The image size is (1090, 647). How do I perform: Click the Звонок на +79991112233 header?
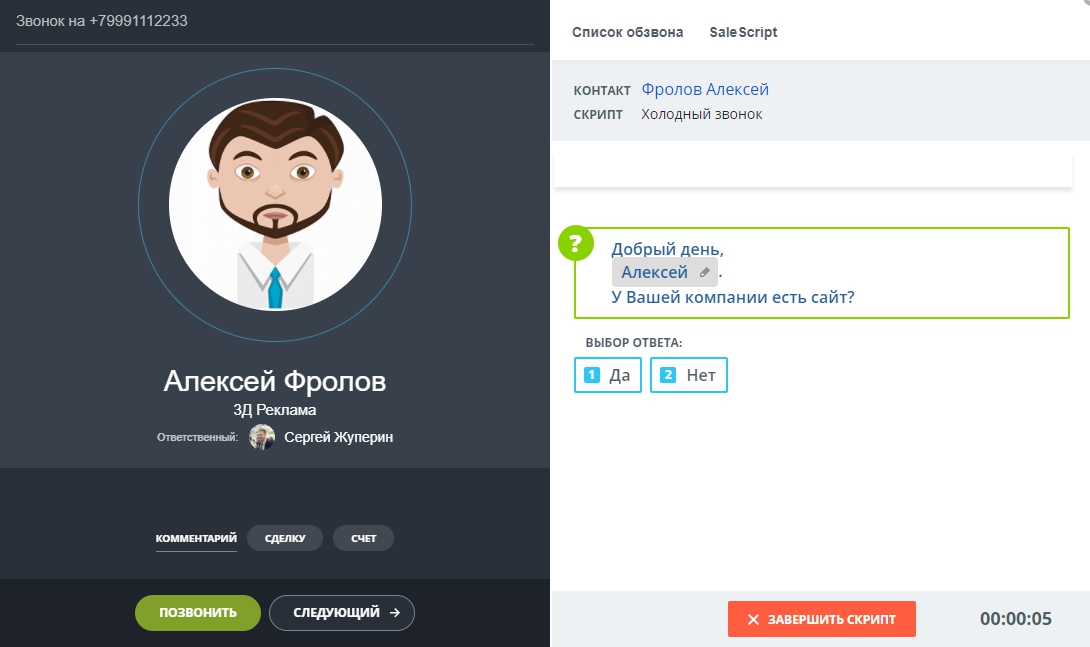(x=101, y=21)
